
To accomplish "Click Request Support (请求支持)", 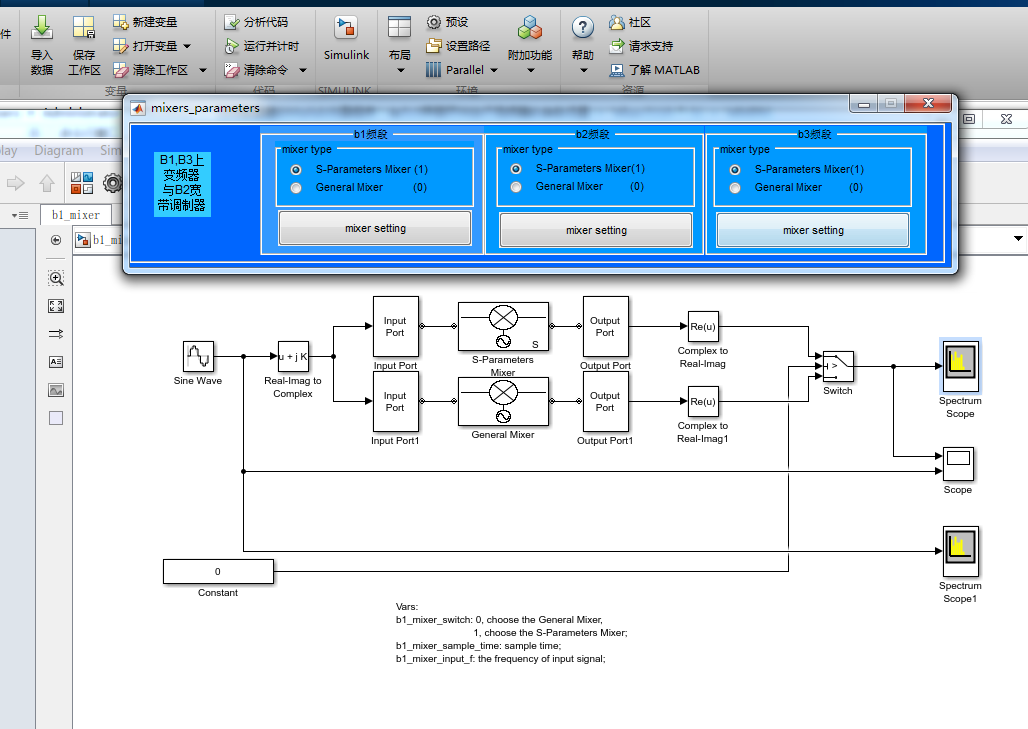I will click(641, 46).
